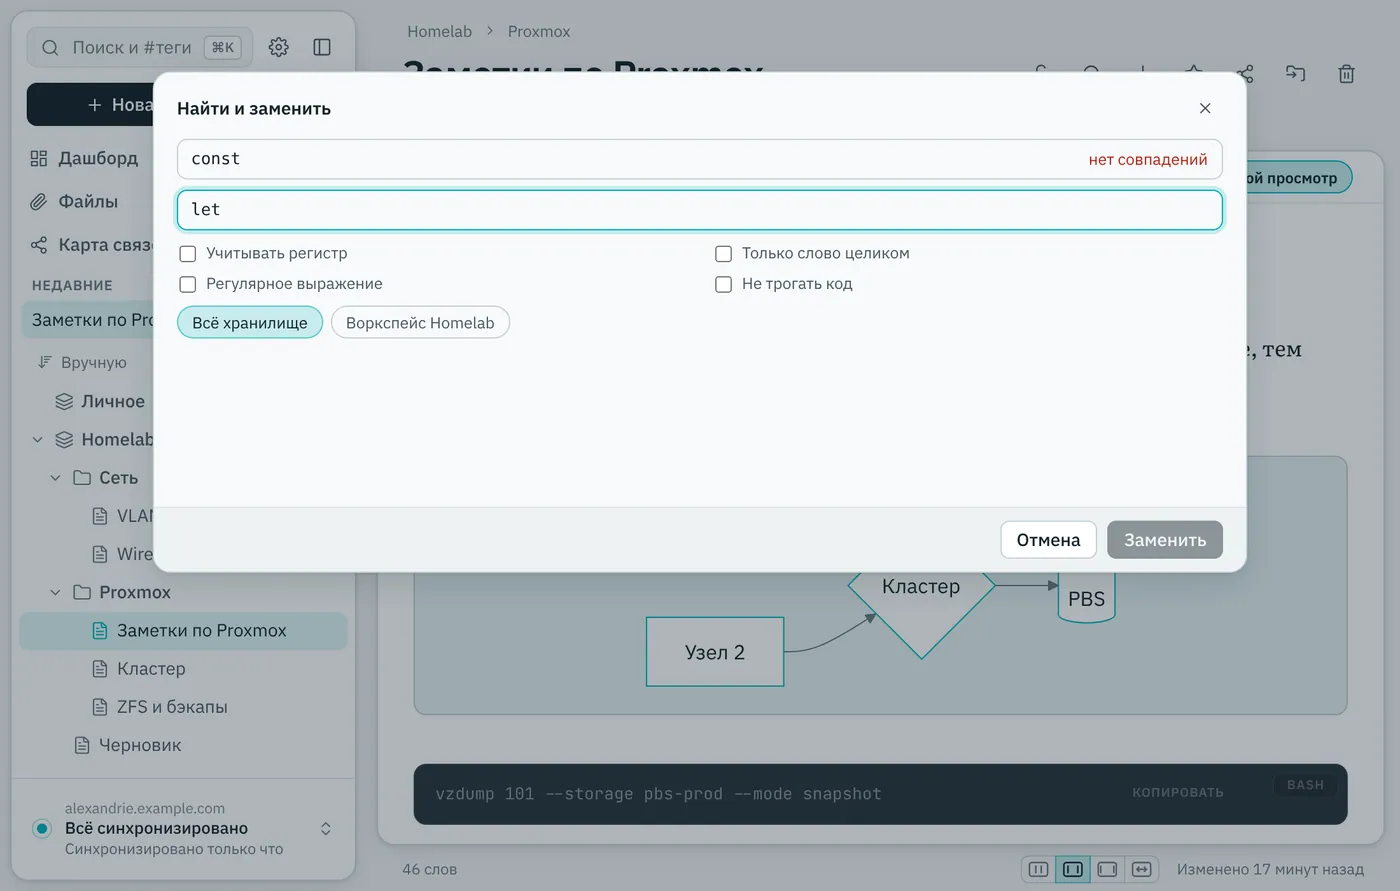Click the Proxmox breadcrumb link
The width and height of the screenshot is (1400, 891).
(539, 31)
